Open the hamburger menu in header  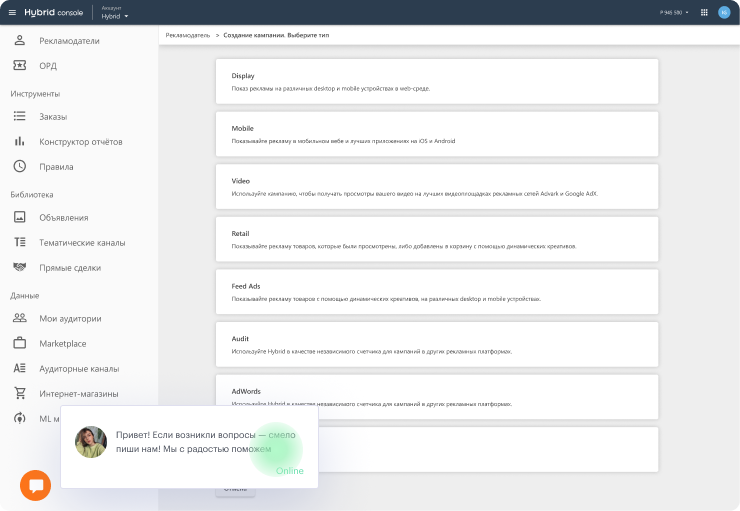[x=12, y=12]
